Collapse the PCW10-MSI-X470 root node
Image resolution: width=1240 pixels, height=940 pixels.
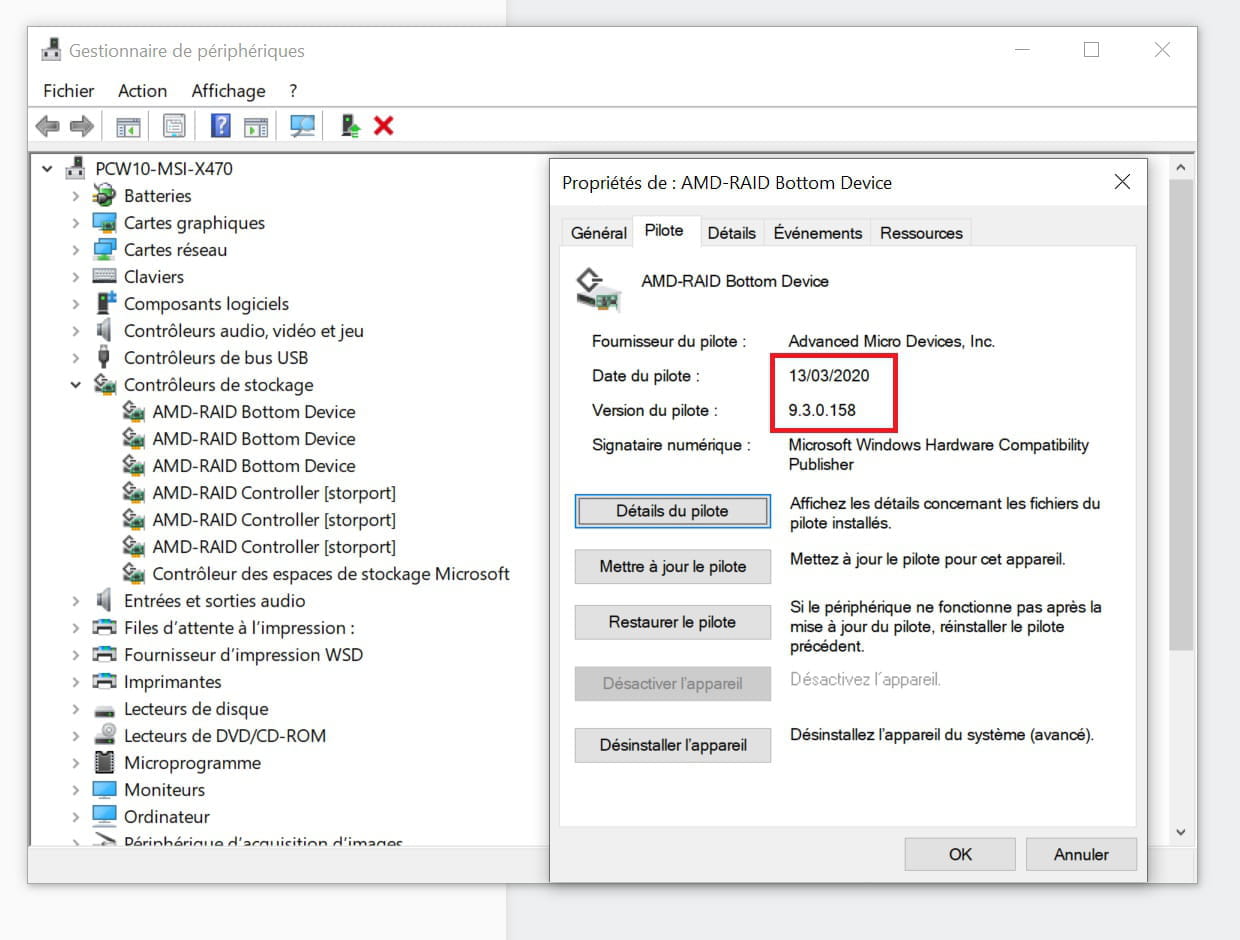pos(47,169)
